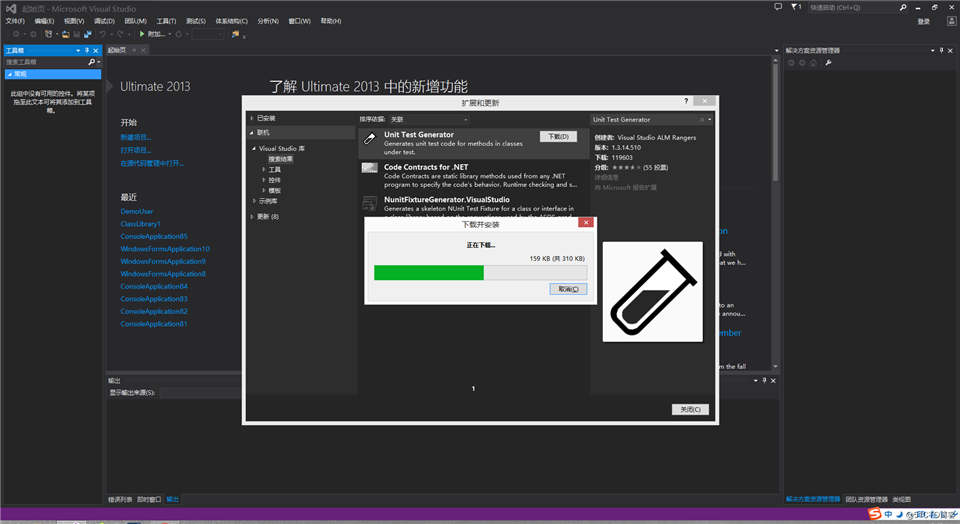Viewport: 960px width, 524px height.
Task: Open the 调试(D) menu
Action: coord(104,21)
